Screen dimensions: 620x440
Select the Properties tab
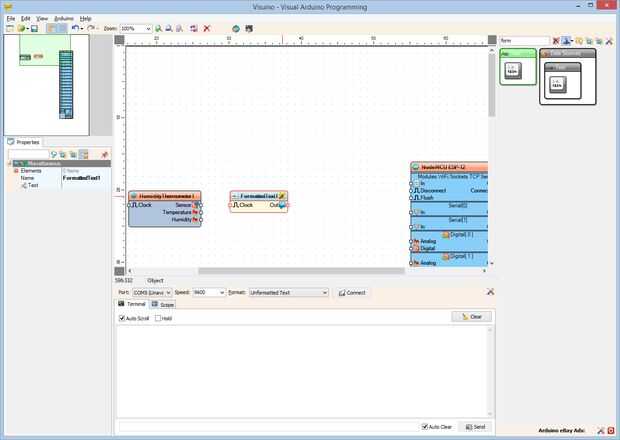(24, 142)
